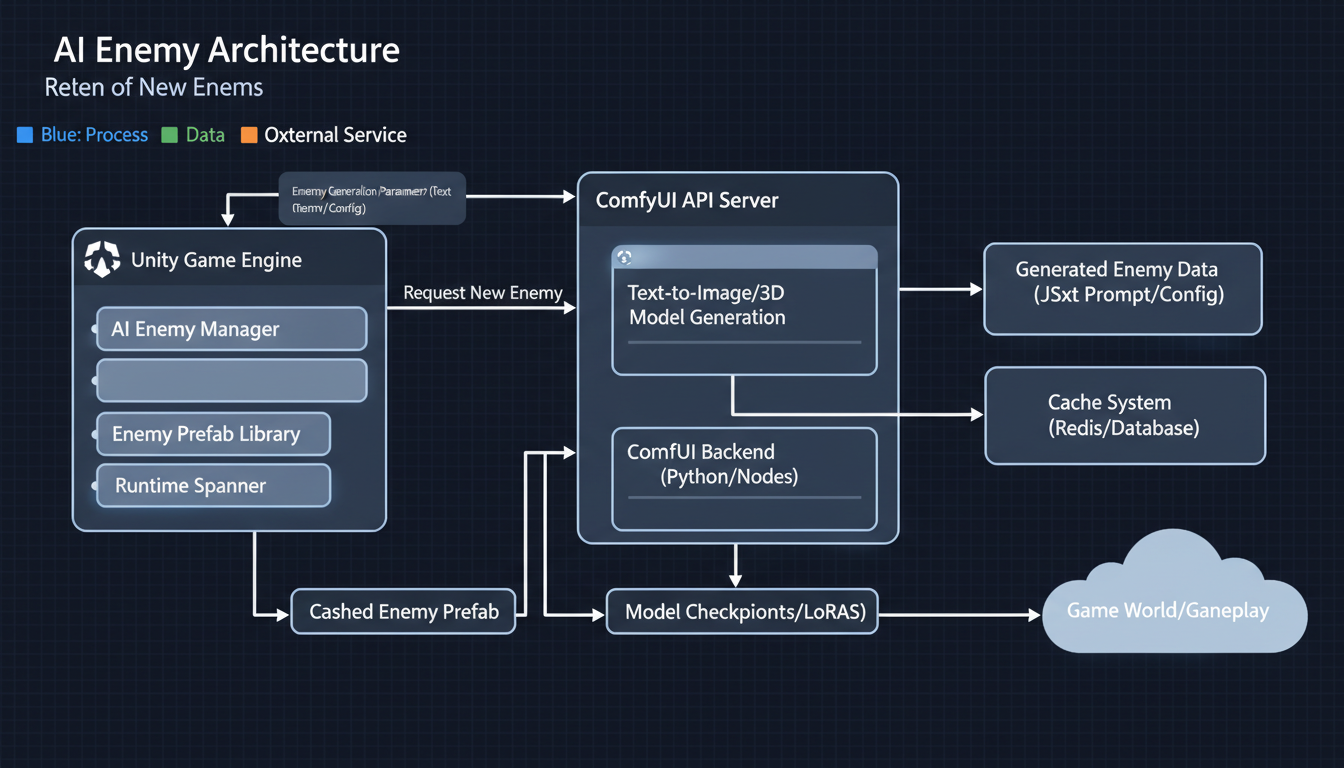
Task: Click the Request New Enemy label
Action: tap(482, 293)
